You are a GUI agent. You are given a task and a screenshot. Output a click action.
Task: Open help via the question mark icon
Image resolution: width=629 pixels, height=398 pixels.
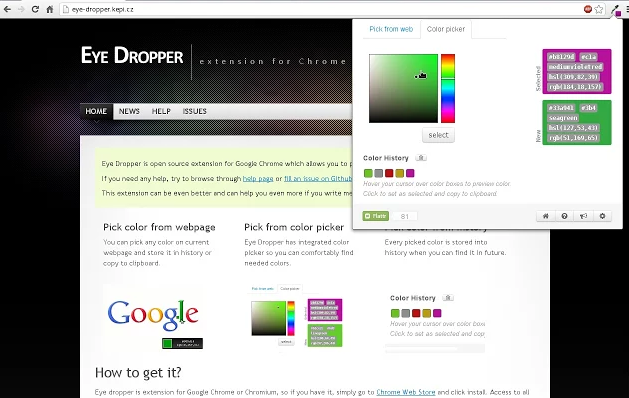(x=564, y=216)
